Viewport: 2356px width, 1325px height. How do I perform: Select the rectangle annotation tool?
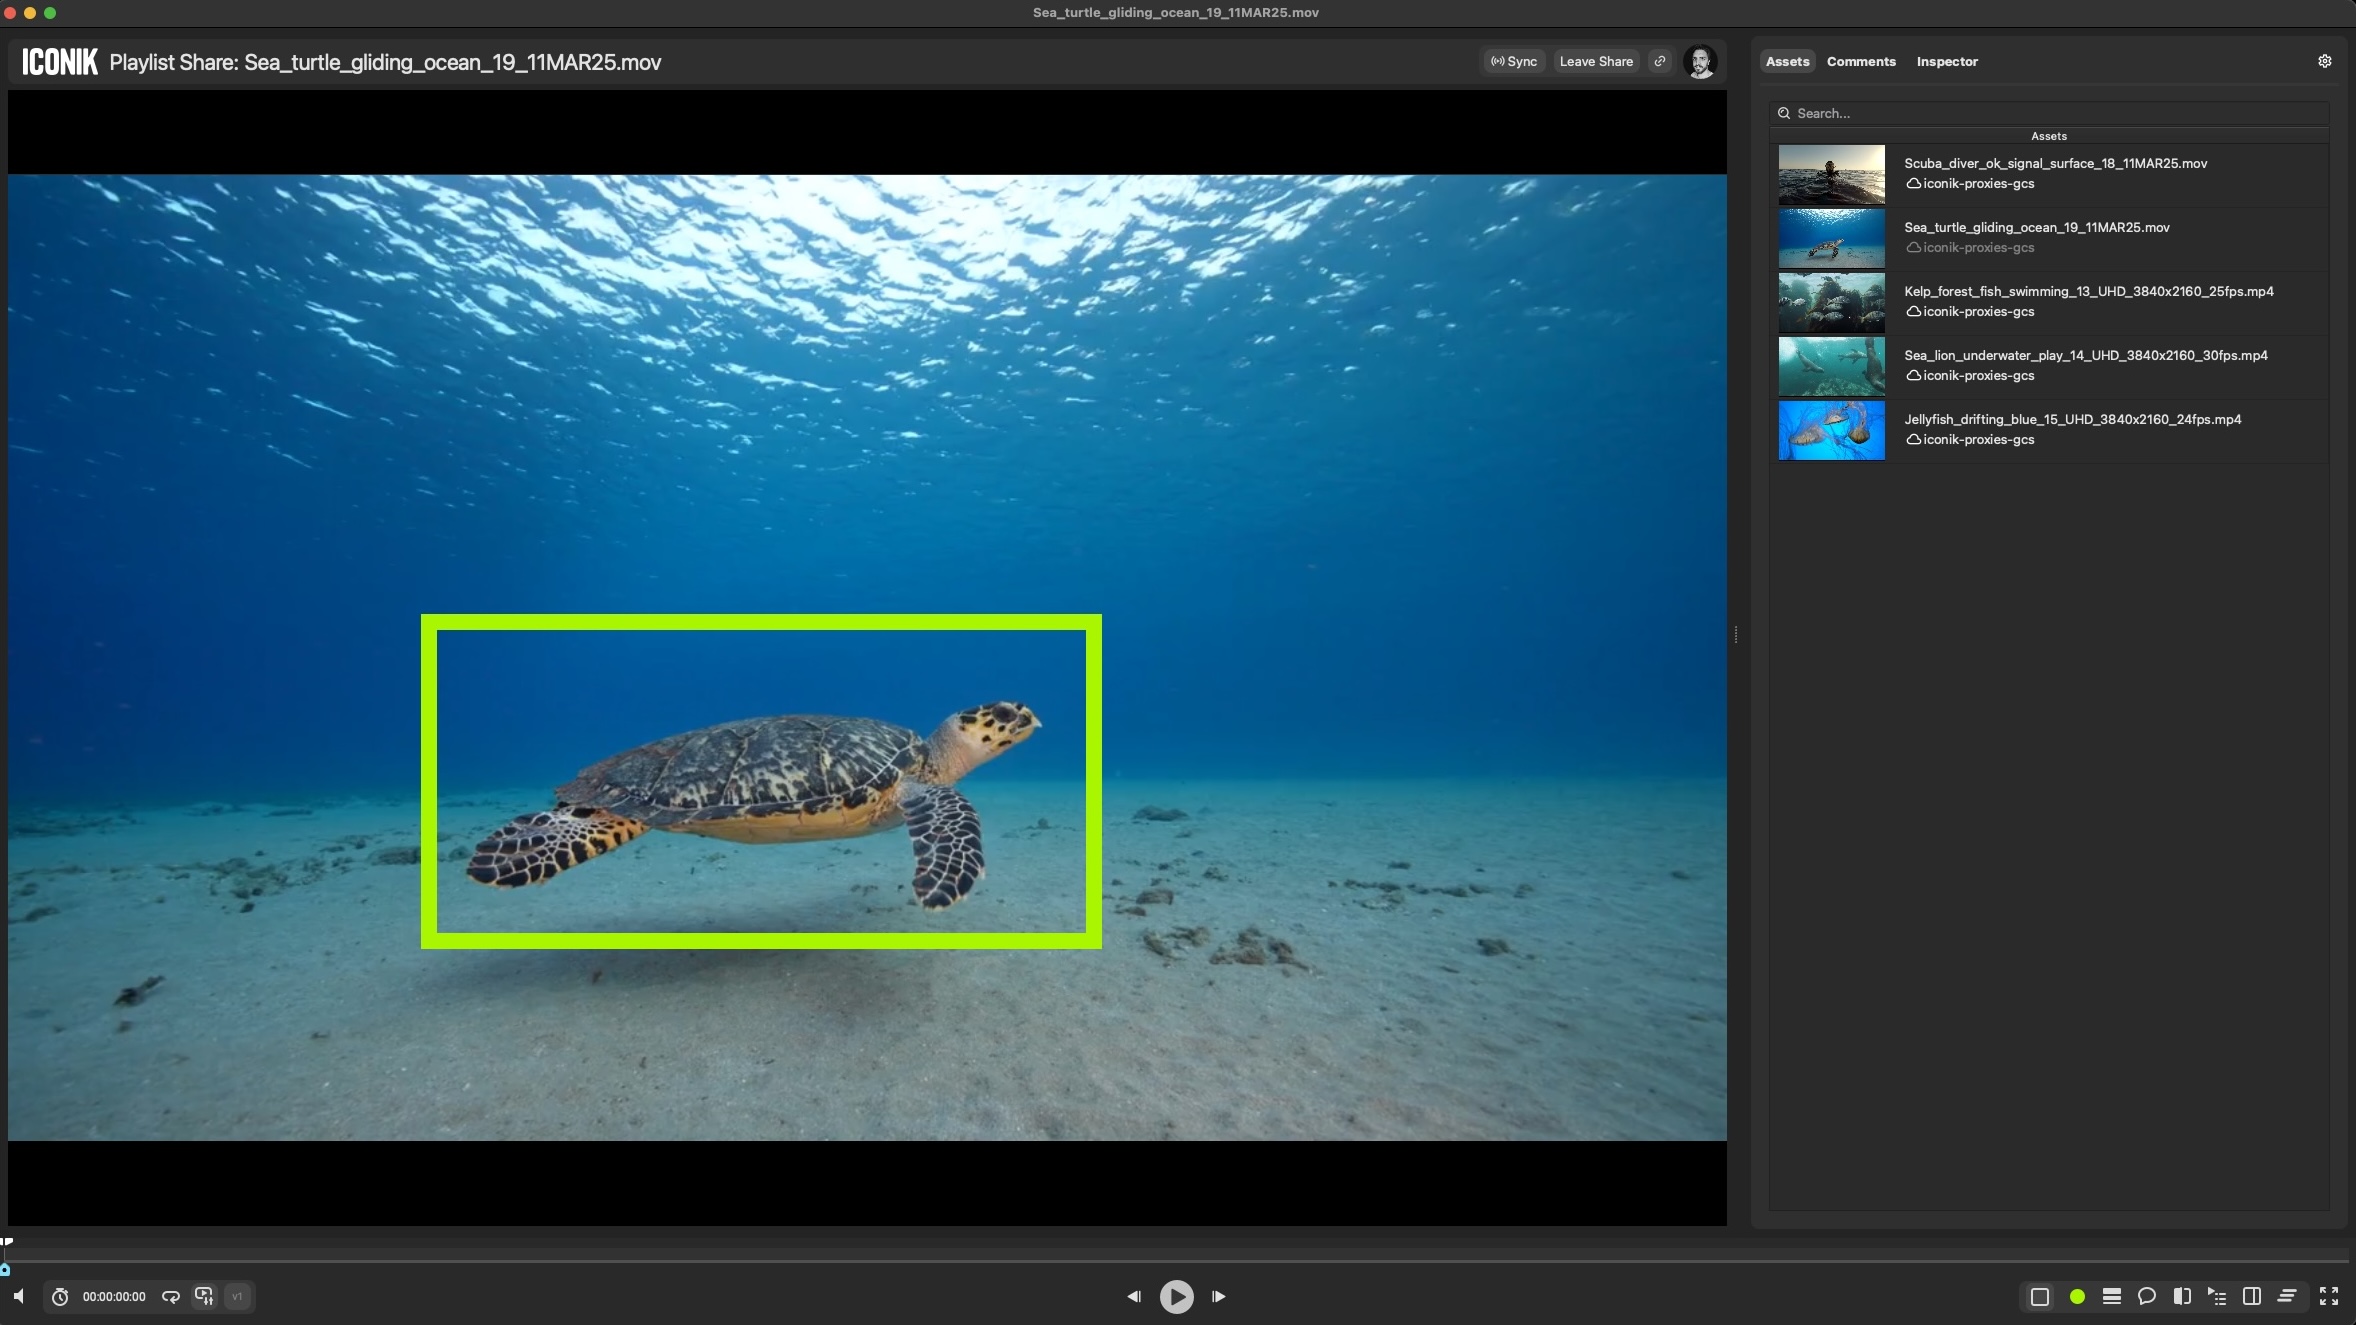point(2040,1297)
